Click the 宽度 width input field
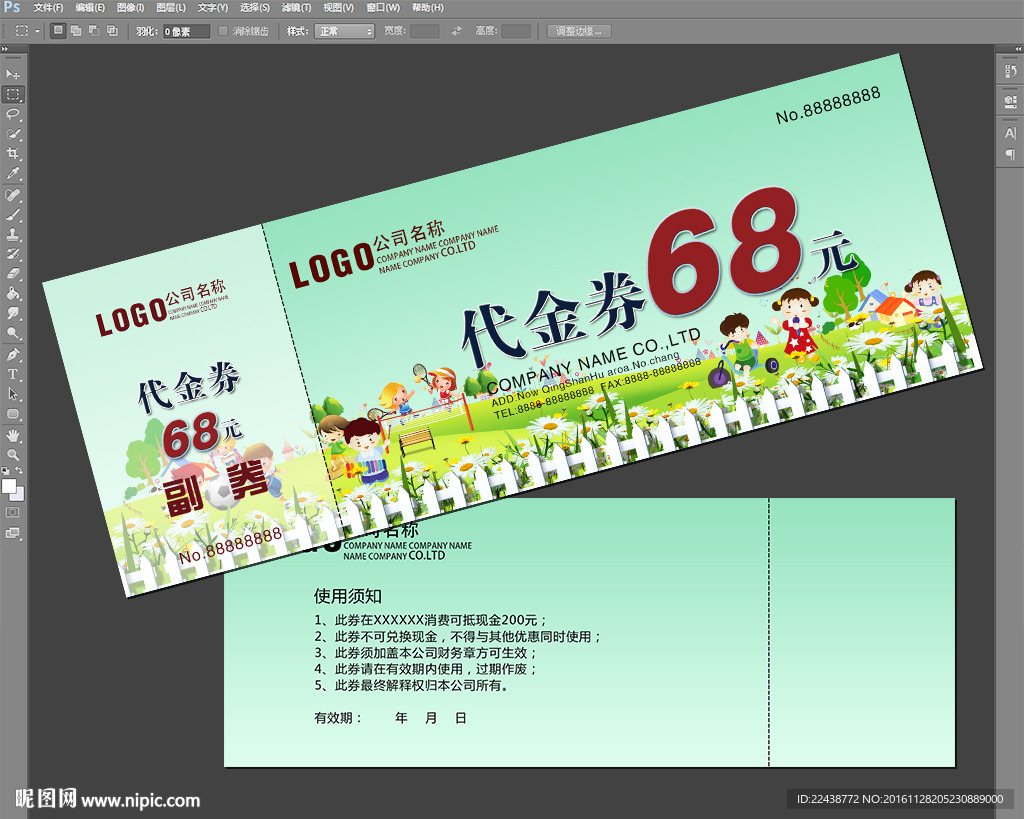Image resolution: width=1024 pixels, height=819 pixels. 424,31
